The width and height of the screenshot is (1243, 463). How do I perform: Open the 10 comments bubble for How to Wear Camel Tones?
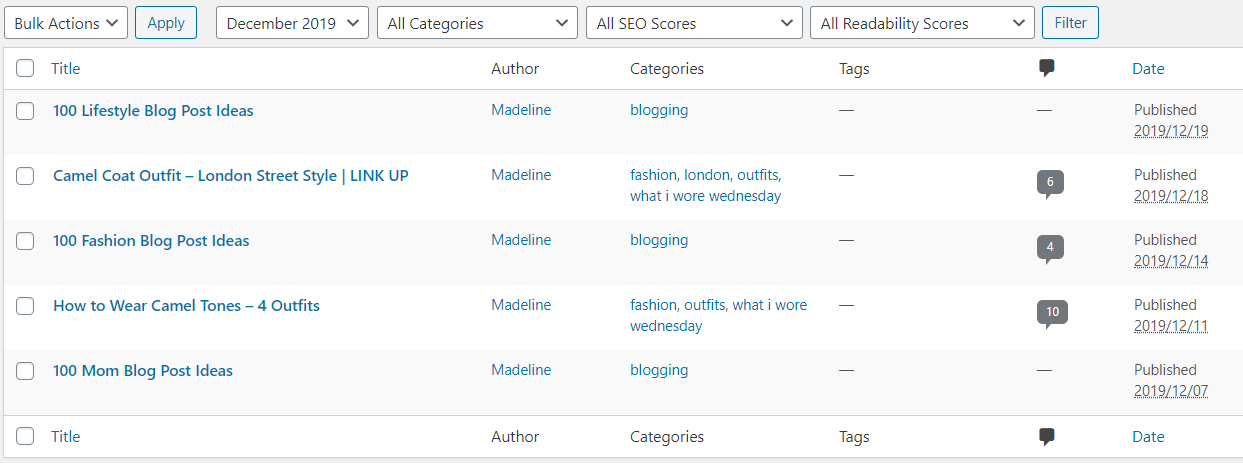[x=1052, y=314]
